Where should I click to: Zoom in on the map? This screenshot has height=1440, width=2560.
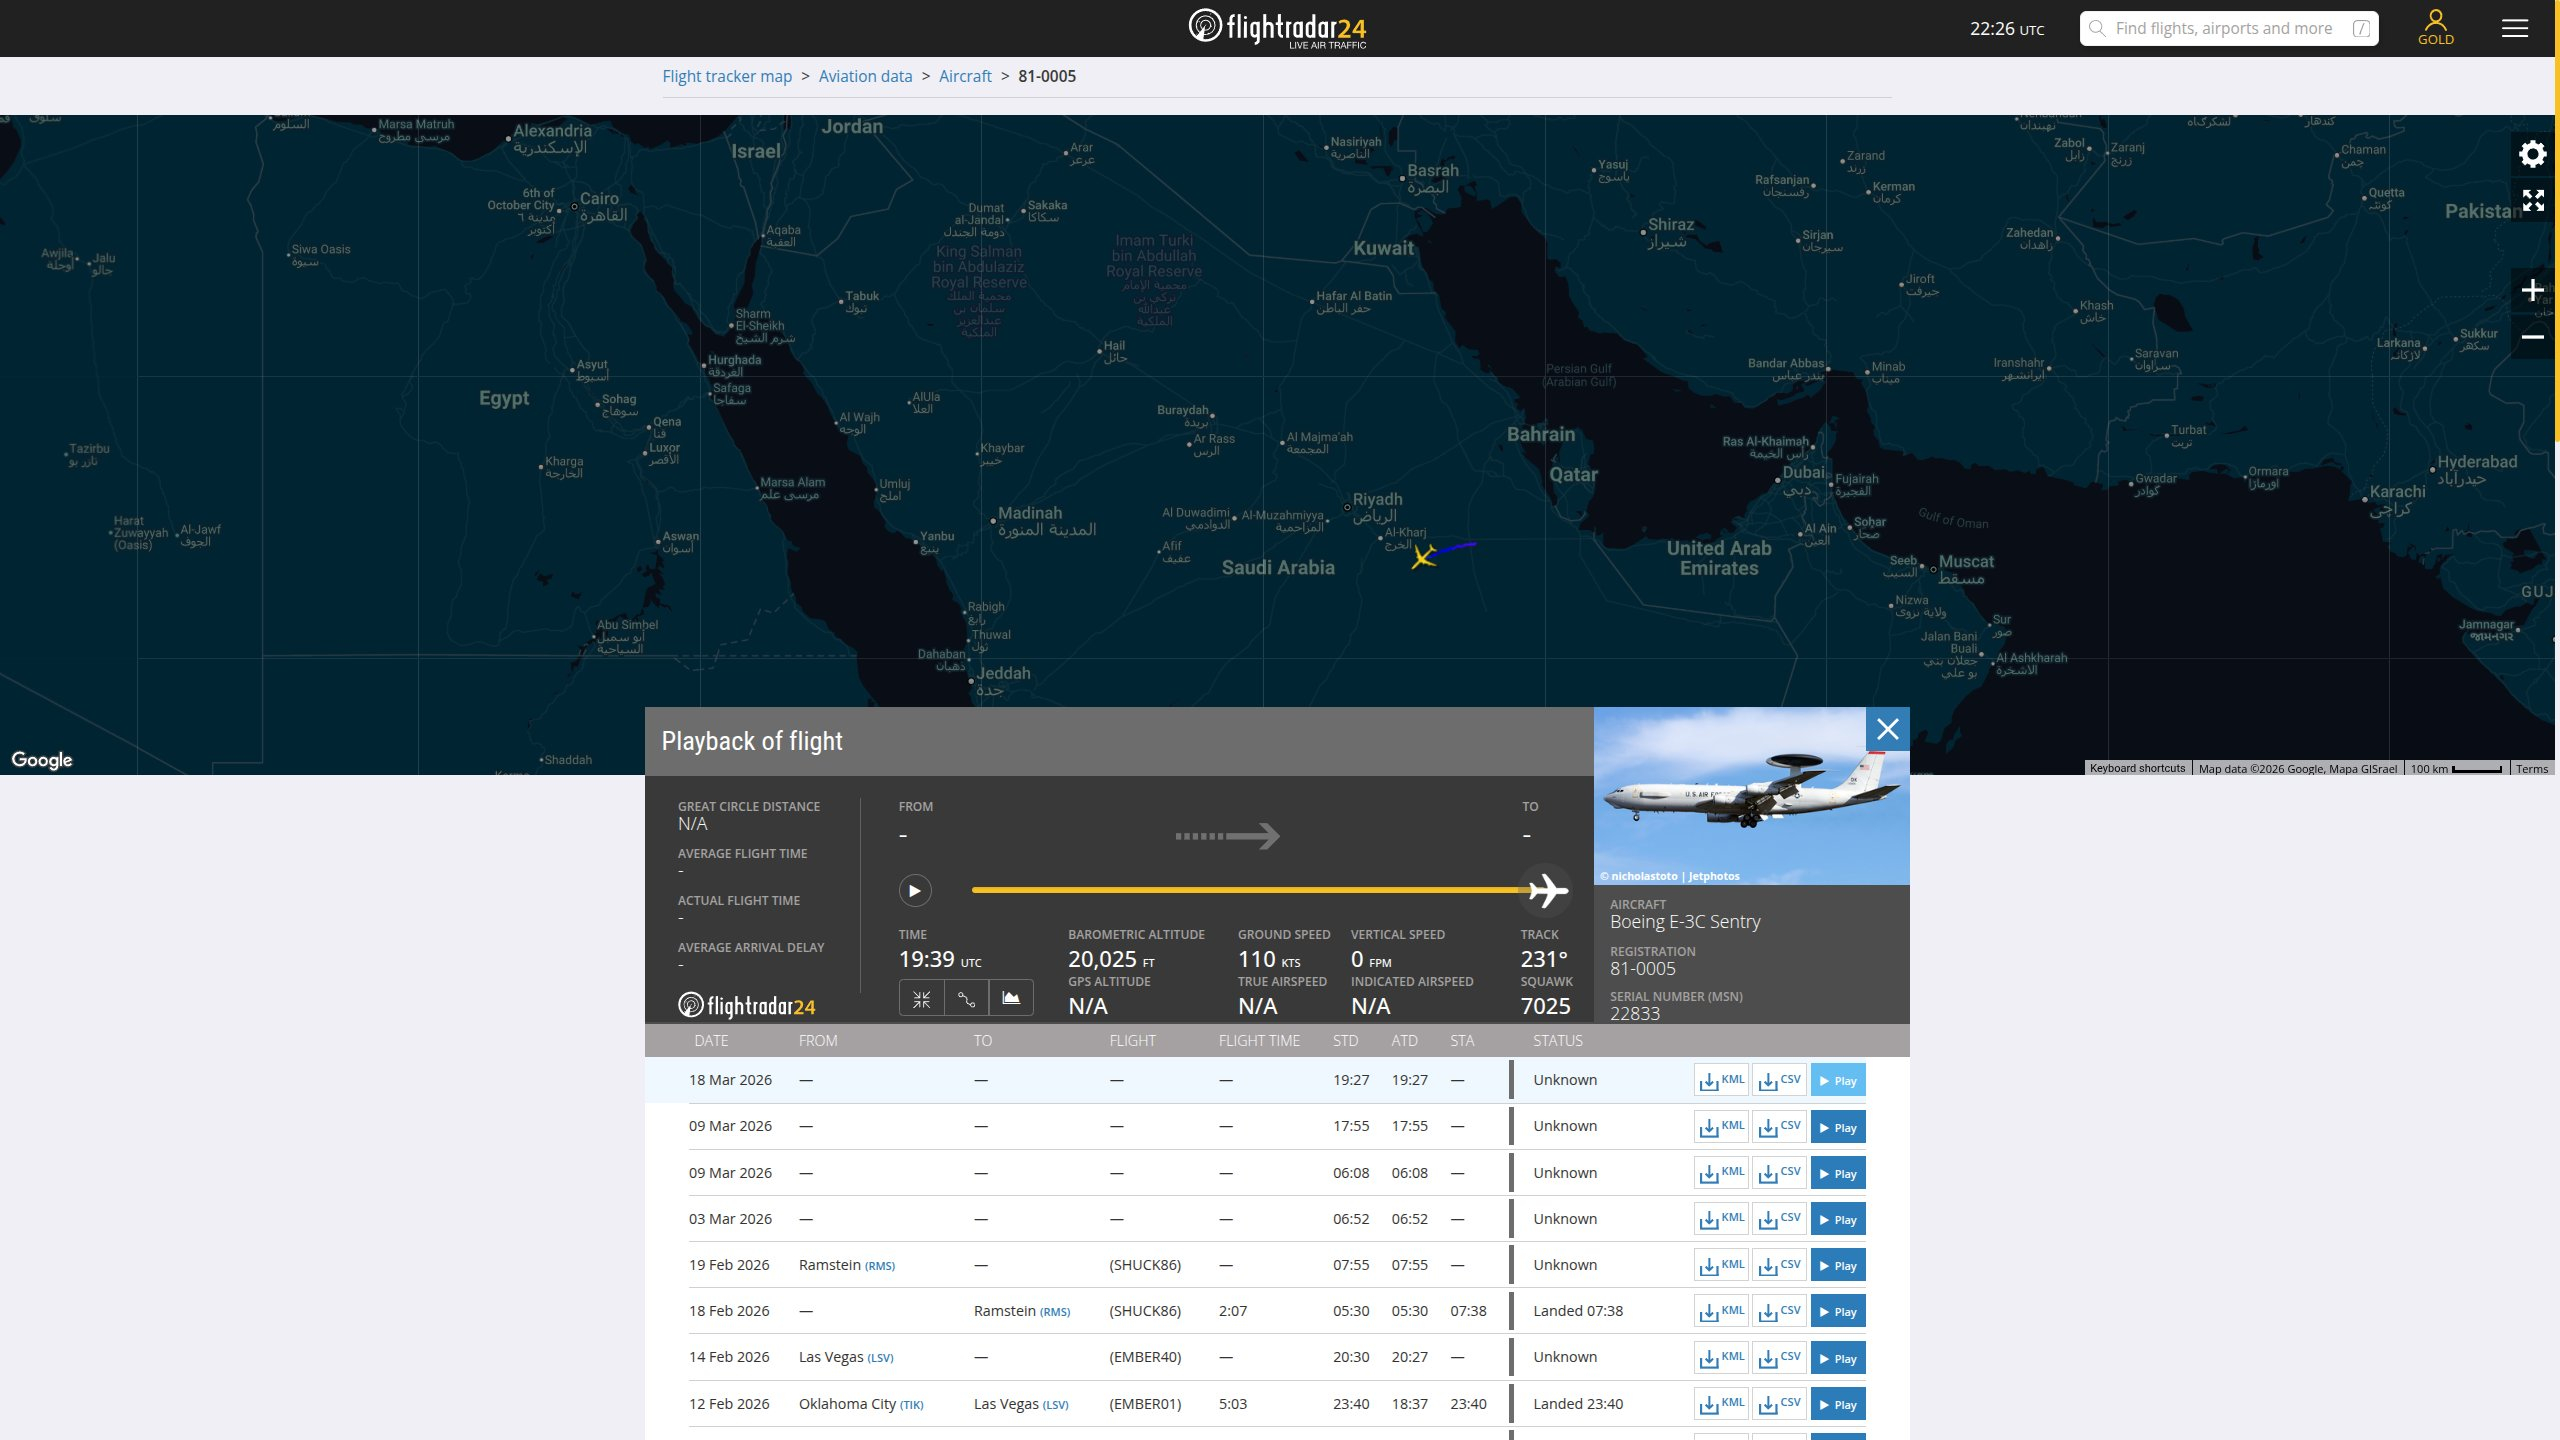[x=2532, y=291]
